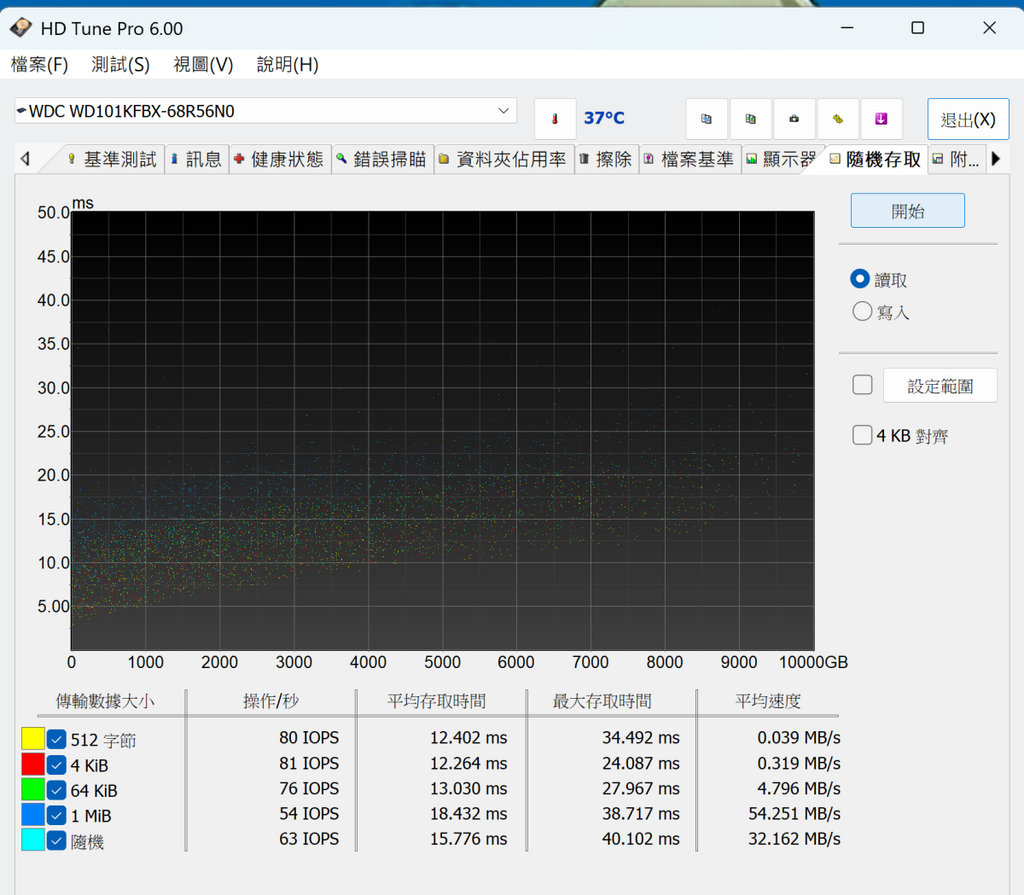The width and height of the screenshot is (1024, 895).
Task: Click the 最大存取時間 column header
Action: 602,701
